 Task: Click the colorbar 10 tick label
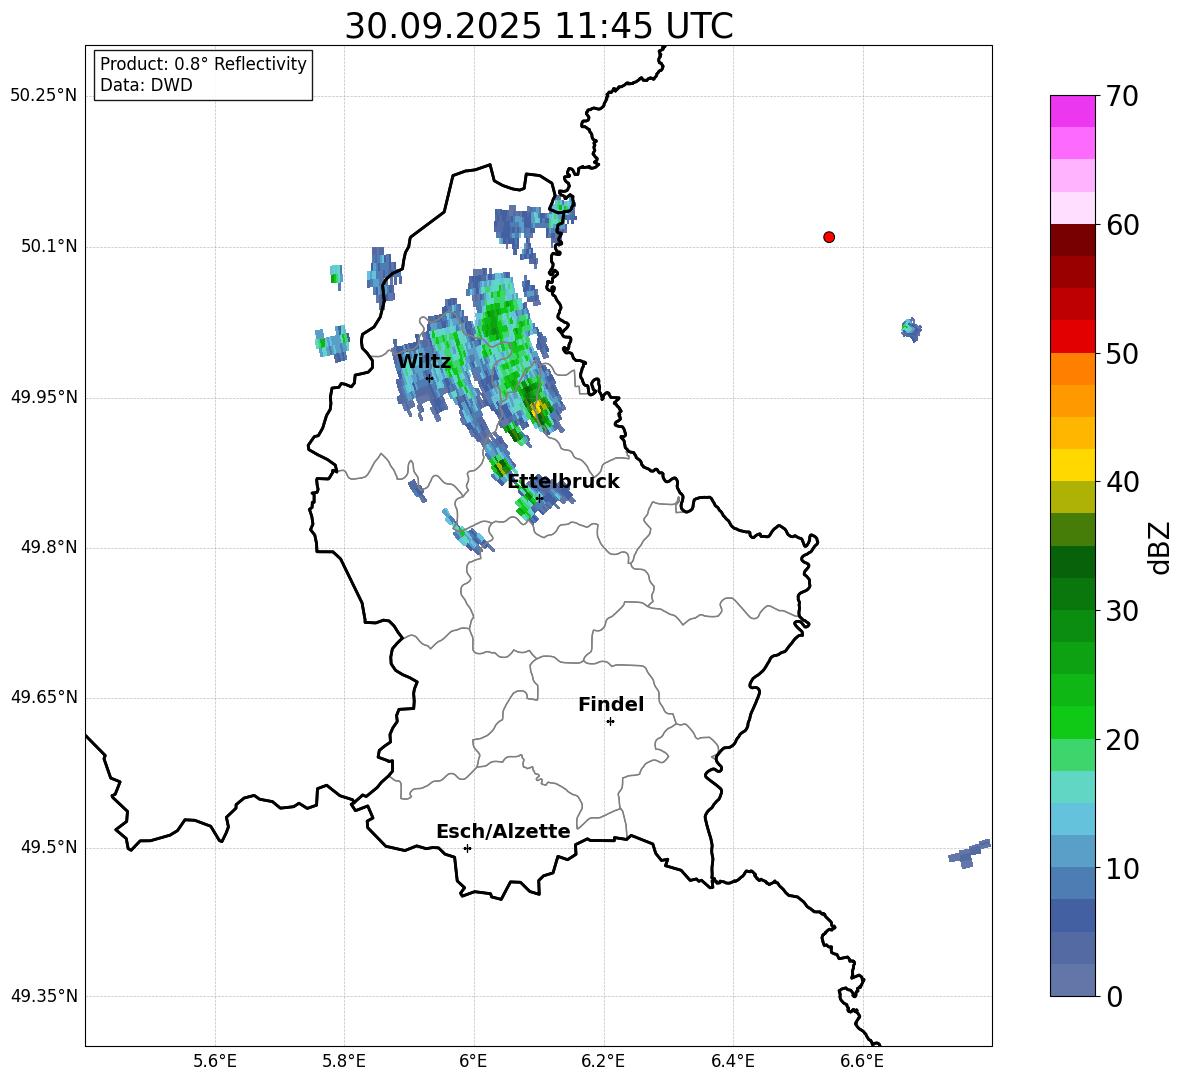(1122, 868)
